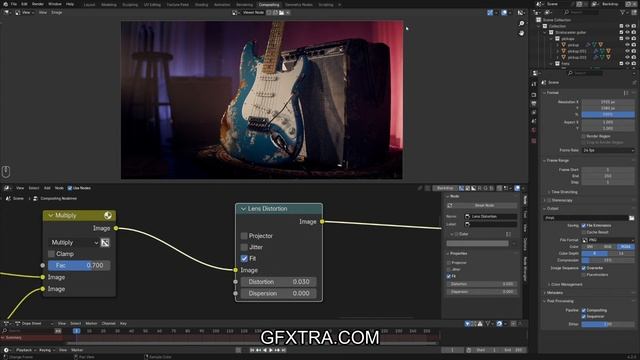Image resolution: width=640 pixels, height=360 pixels.
Task: Jump to the last frame of playback
Action: [x=283, y=350]
